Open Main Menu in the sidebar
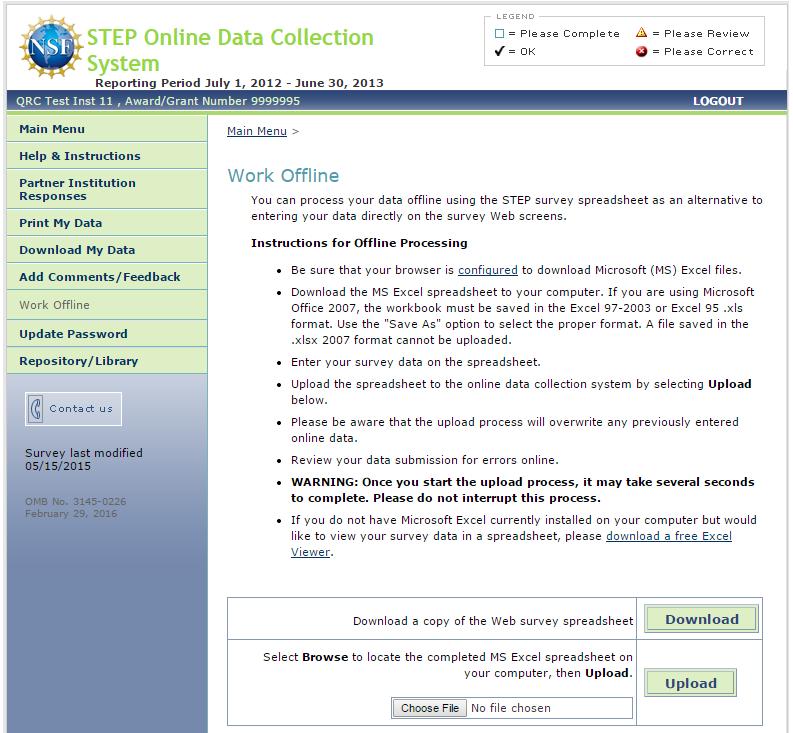This screenshot has width=793, height=733. tap(107, 129)
